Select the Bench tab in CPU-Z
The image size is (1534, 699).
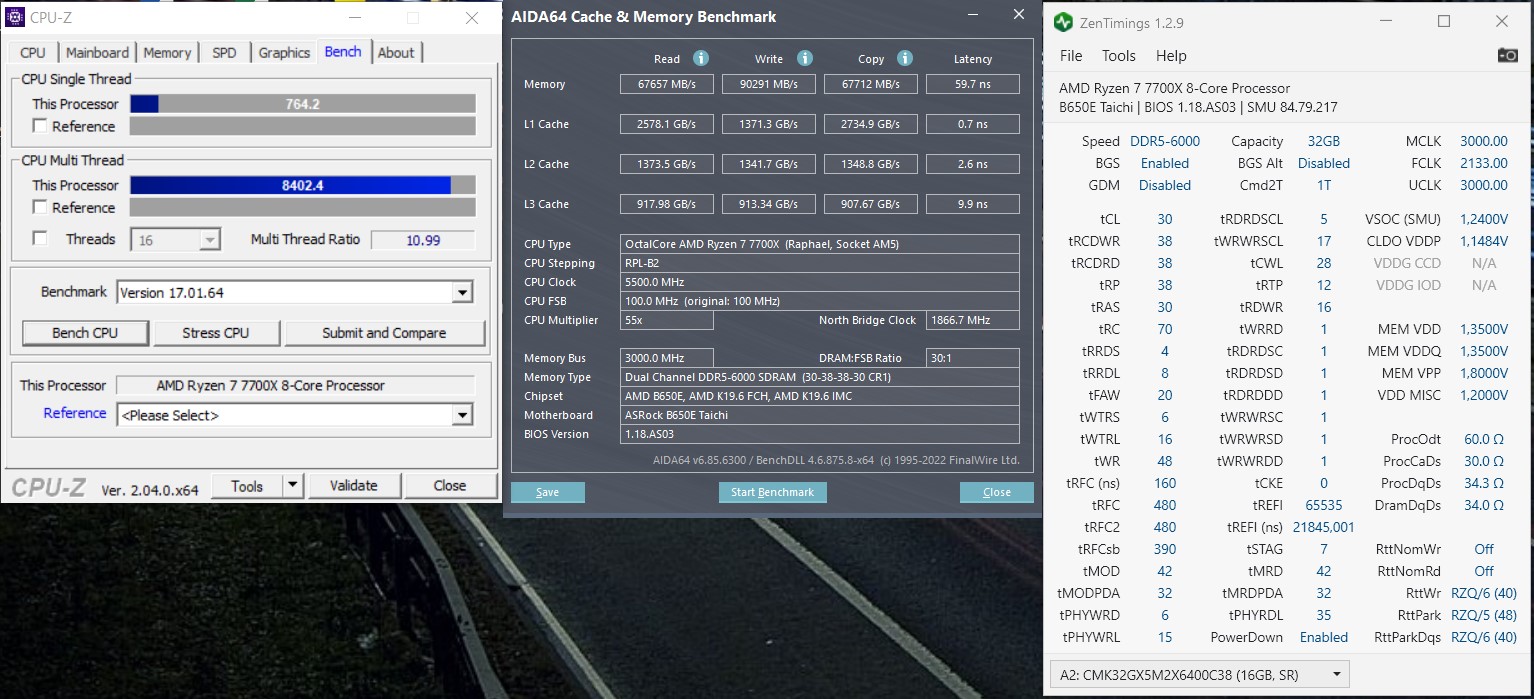[x=343, y=51]
